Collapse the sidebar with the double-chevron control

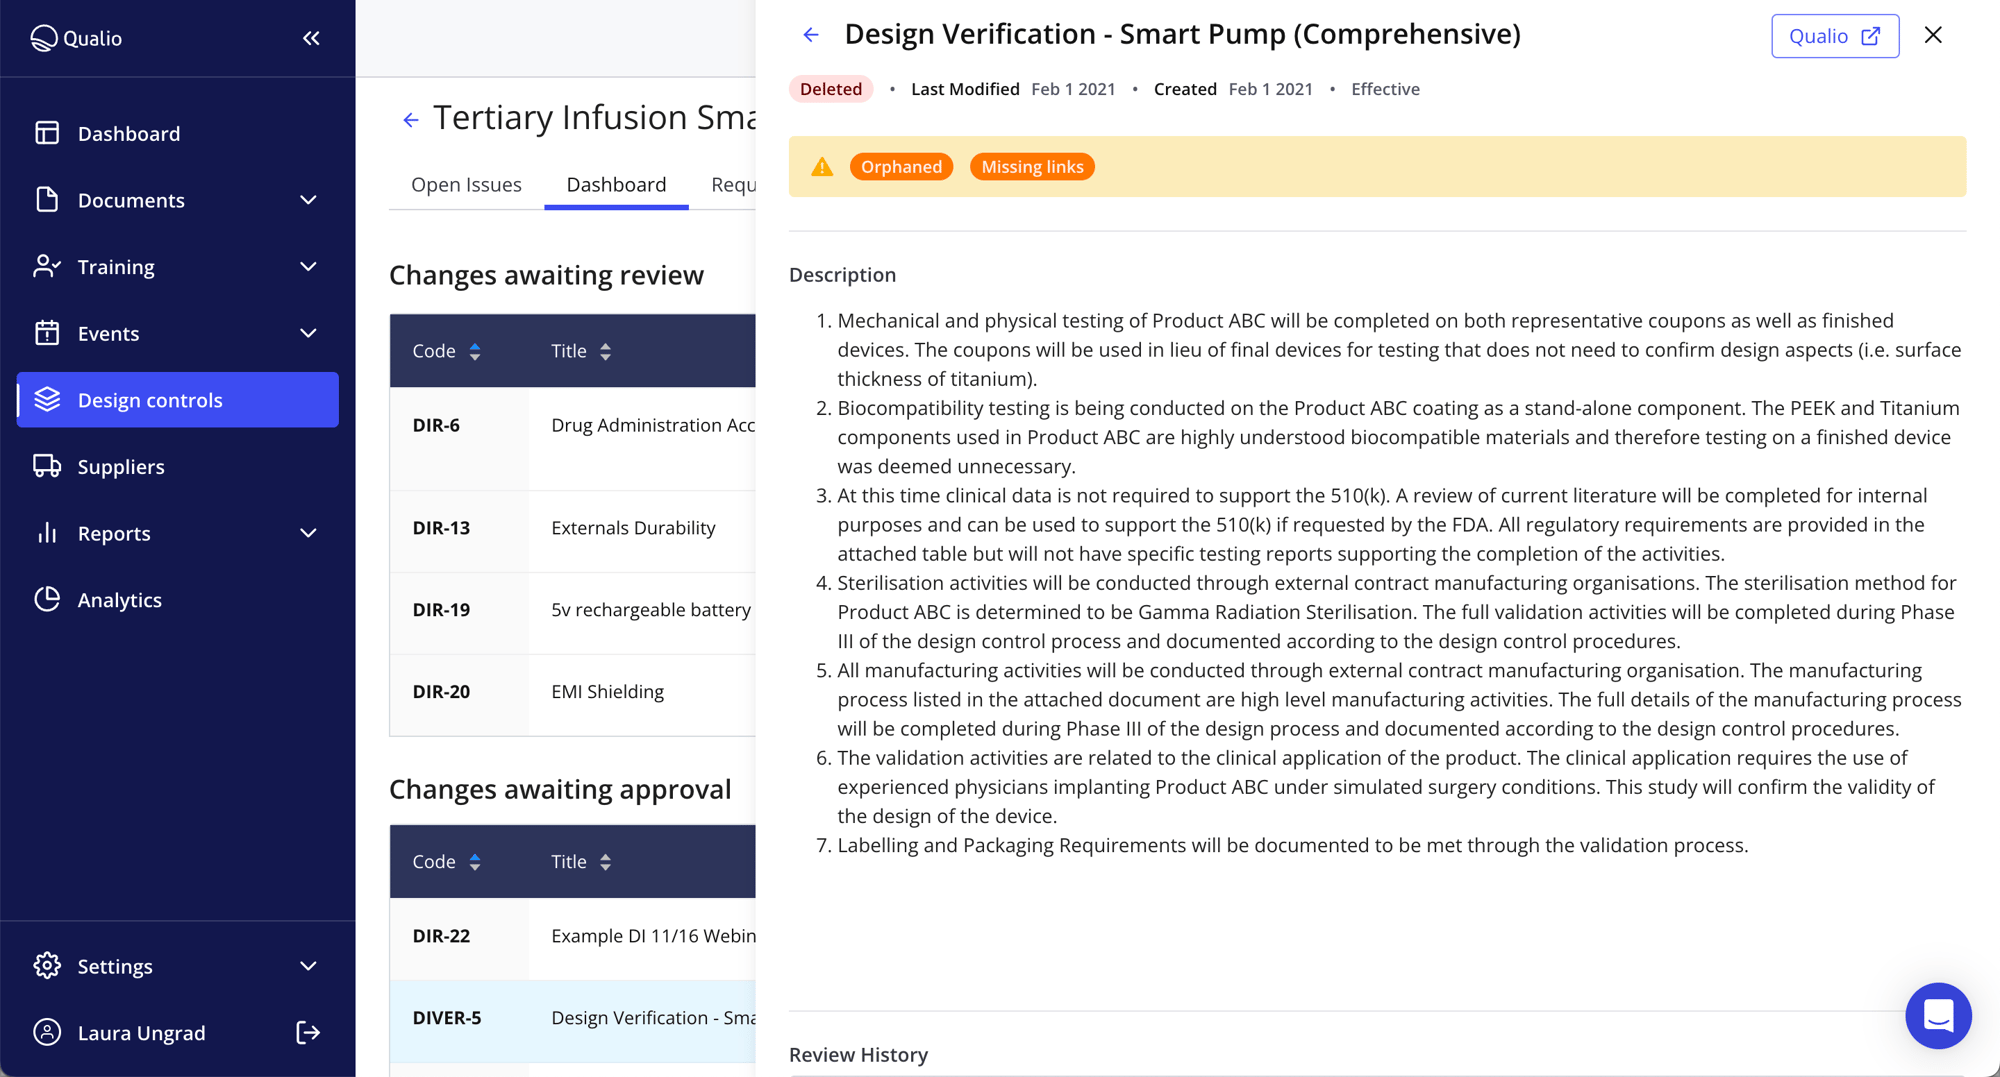point(310,38)
